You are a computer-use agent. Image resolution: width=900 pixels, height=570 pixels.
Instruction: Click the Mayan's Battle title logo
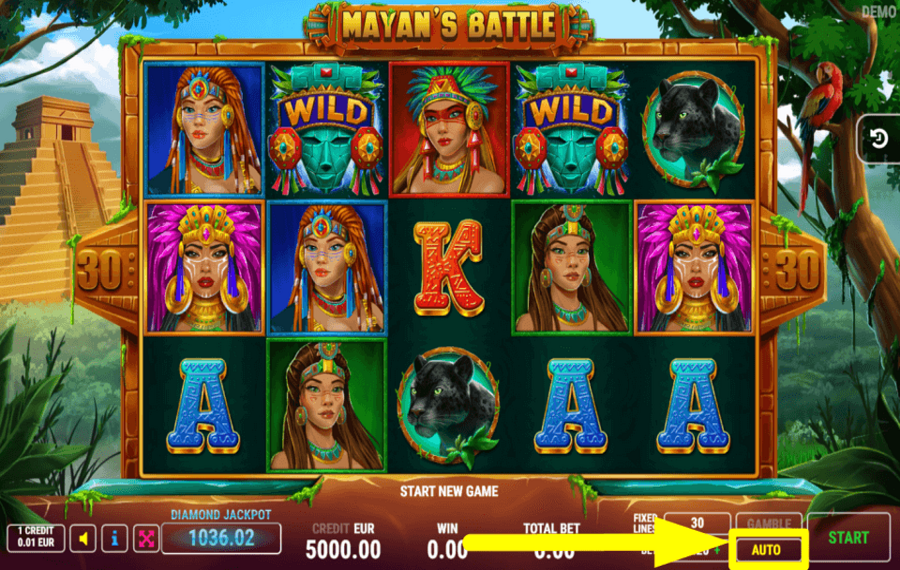[x=448, y=26]
